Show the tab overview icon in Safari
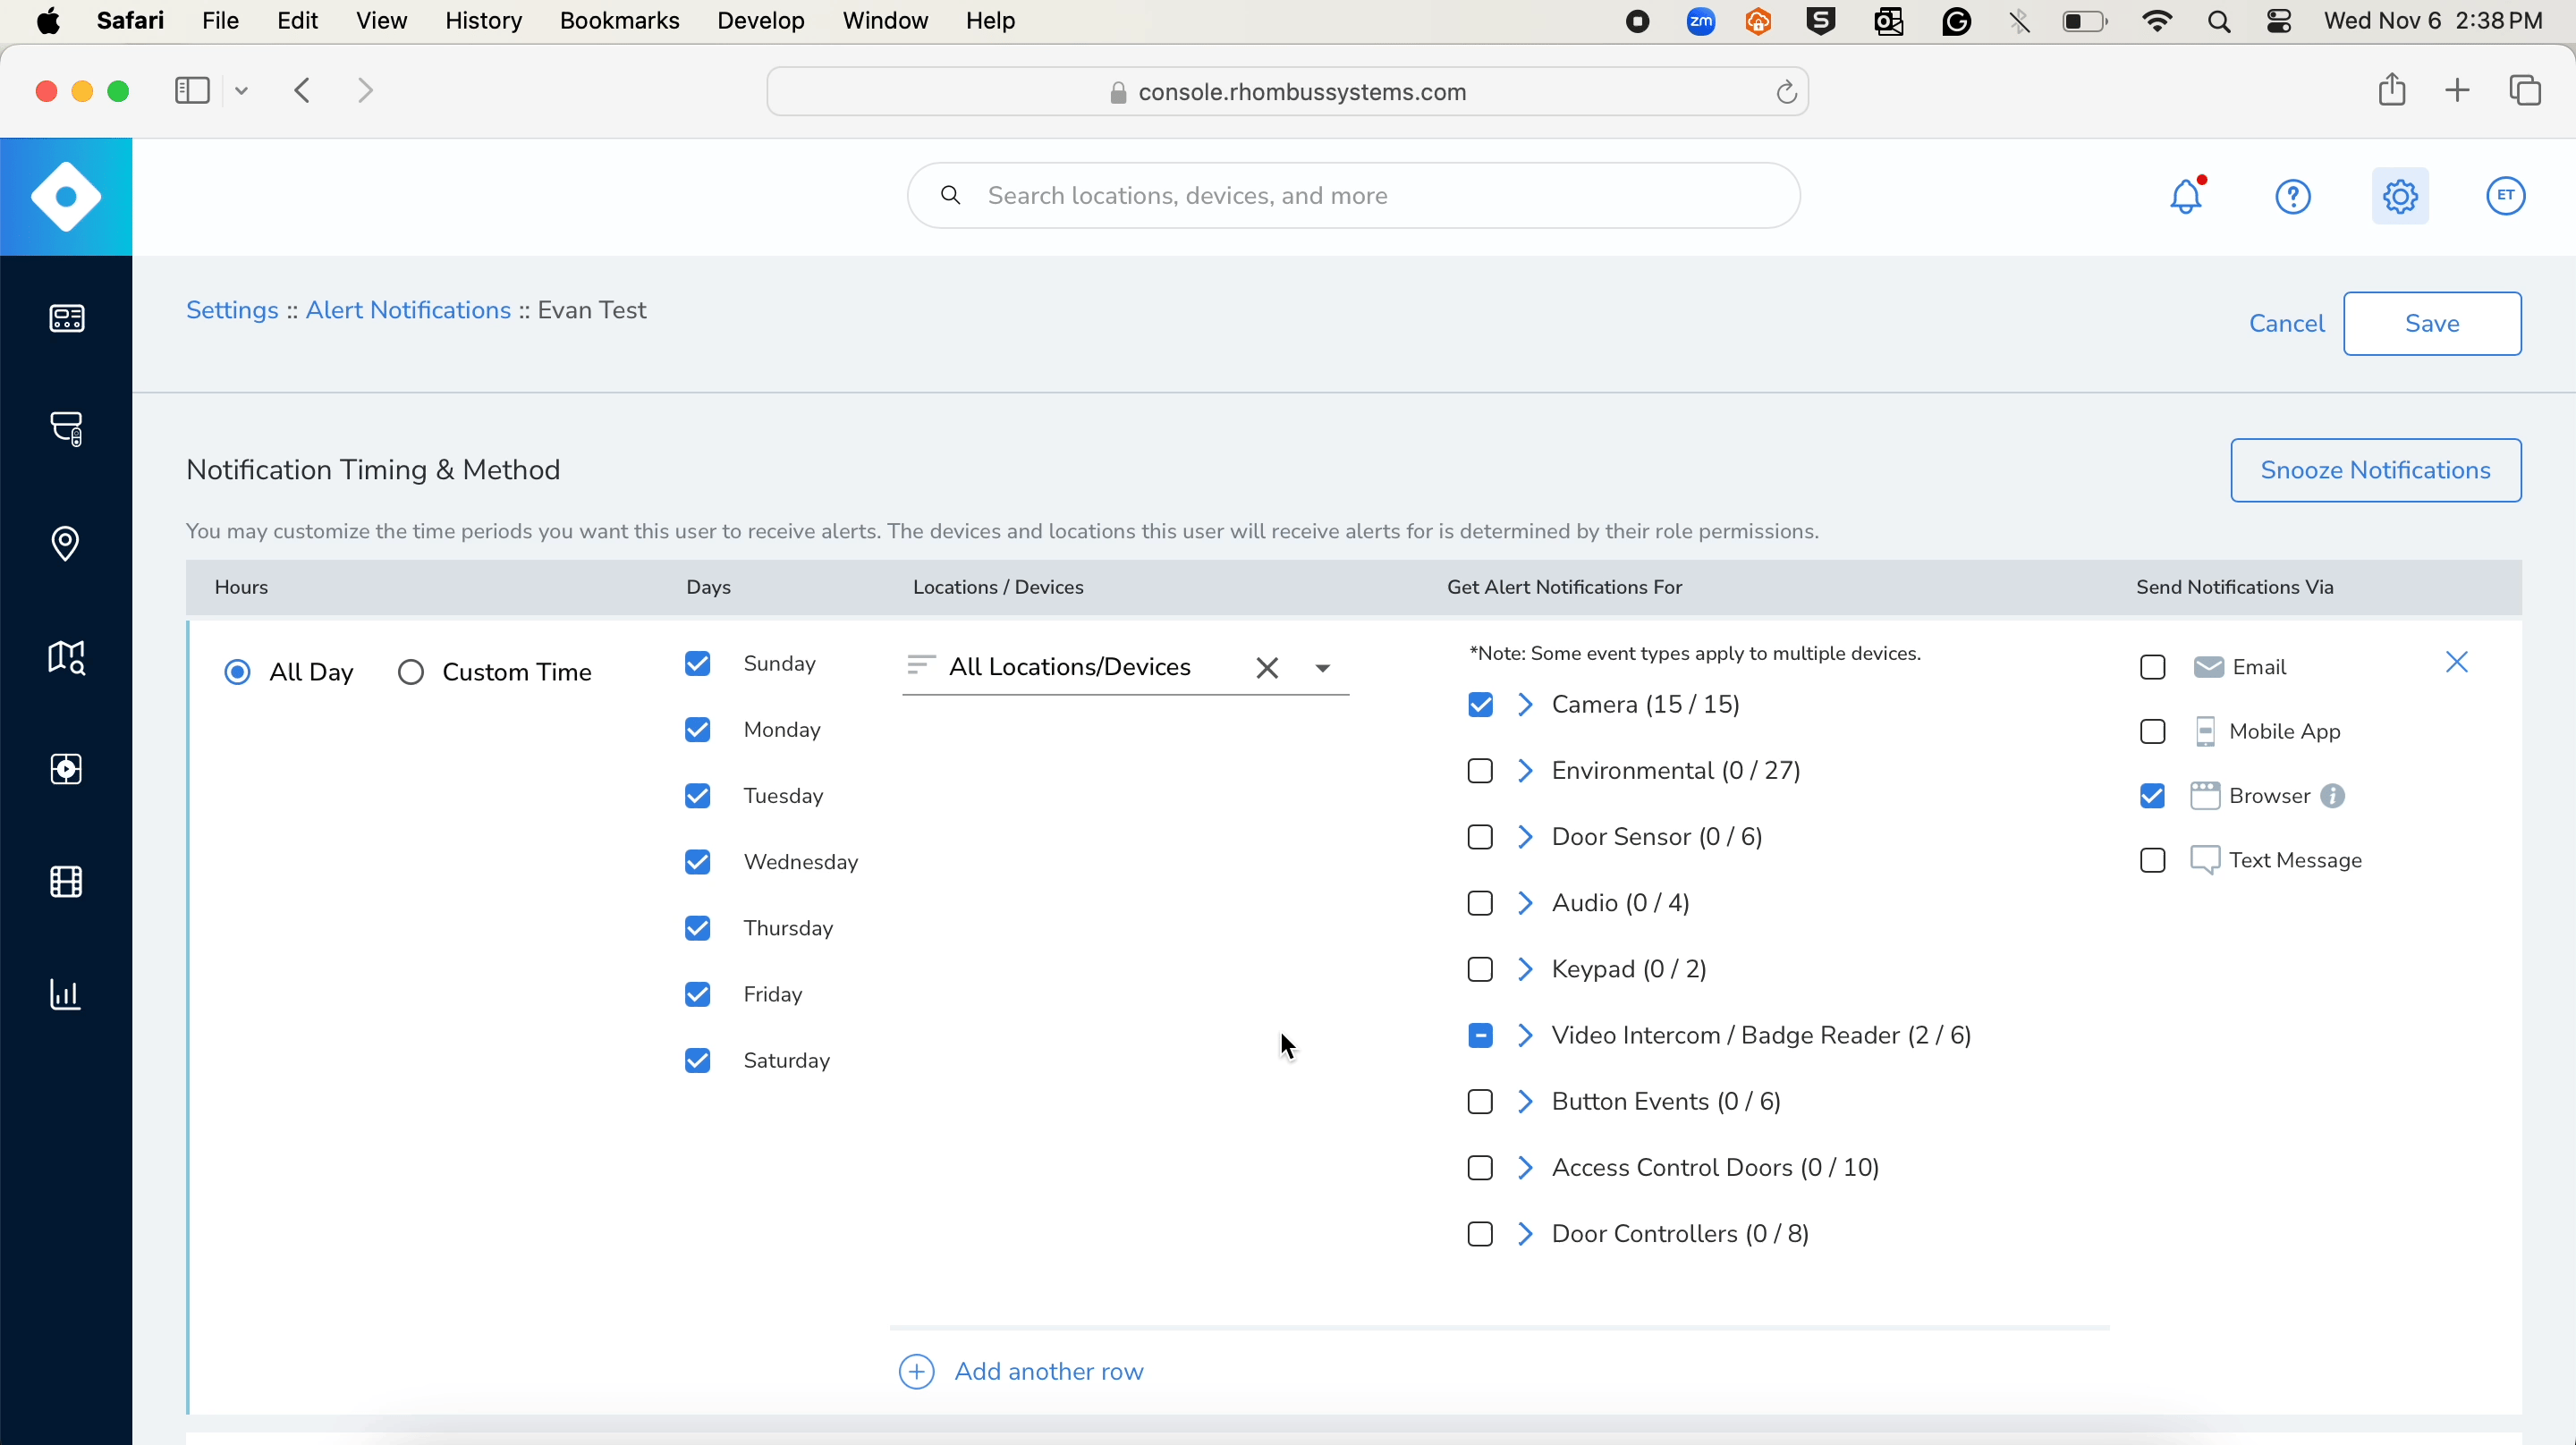 [2526, 90]
